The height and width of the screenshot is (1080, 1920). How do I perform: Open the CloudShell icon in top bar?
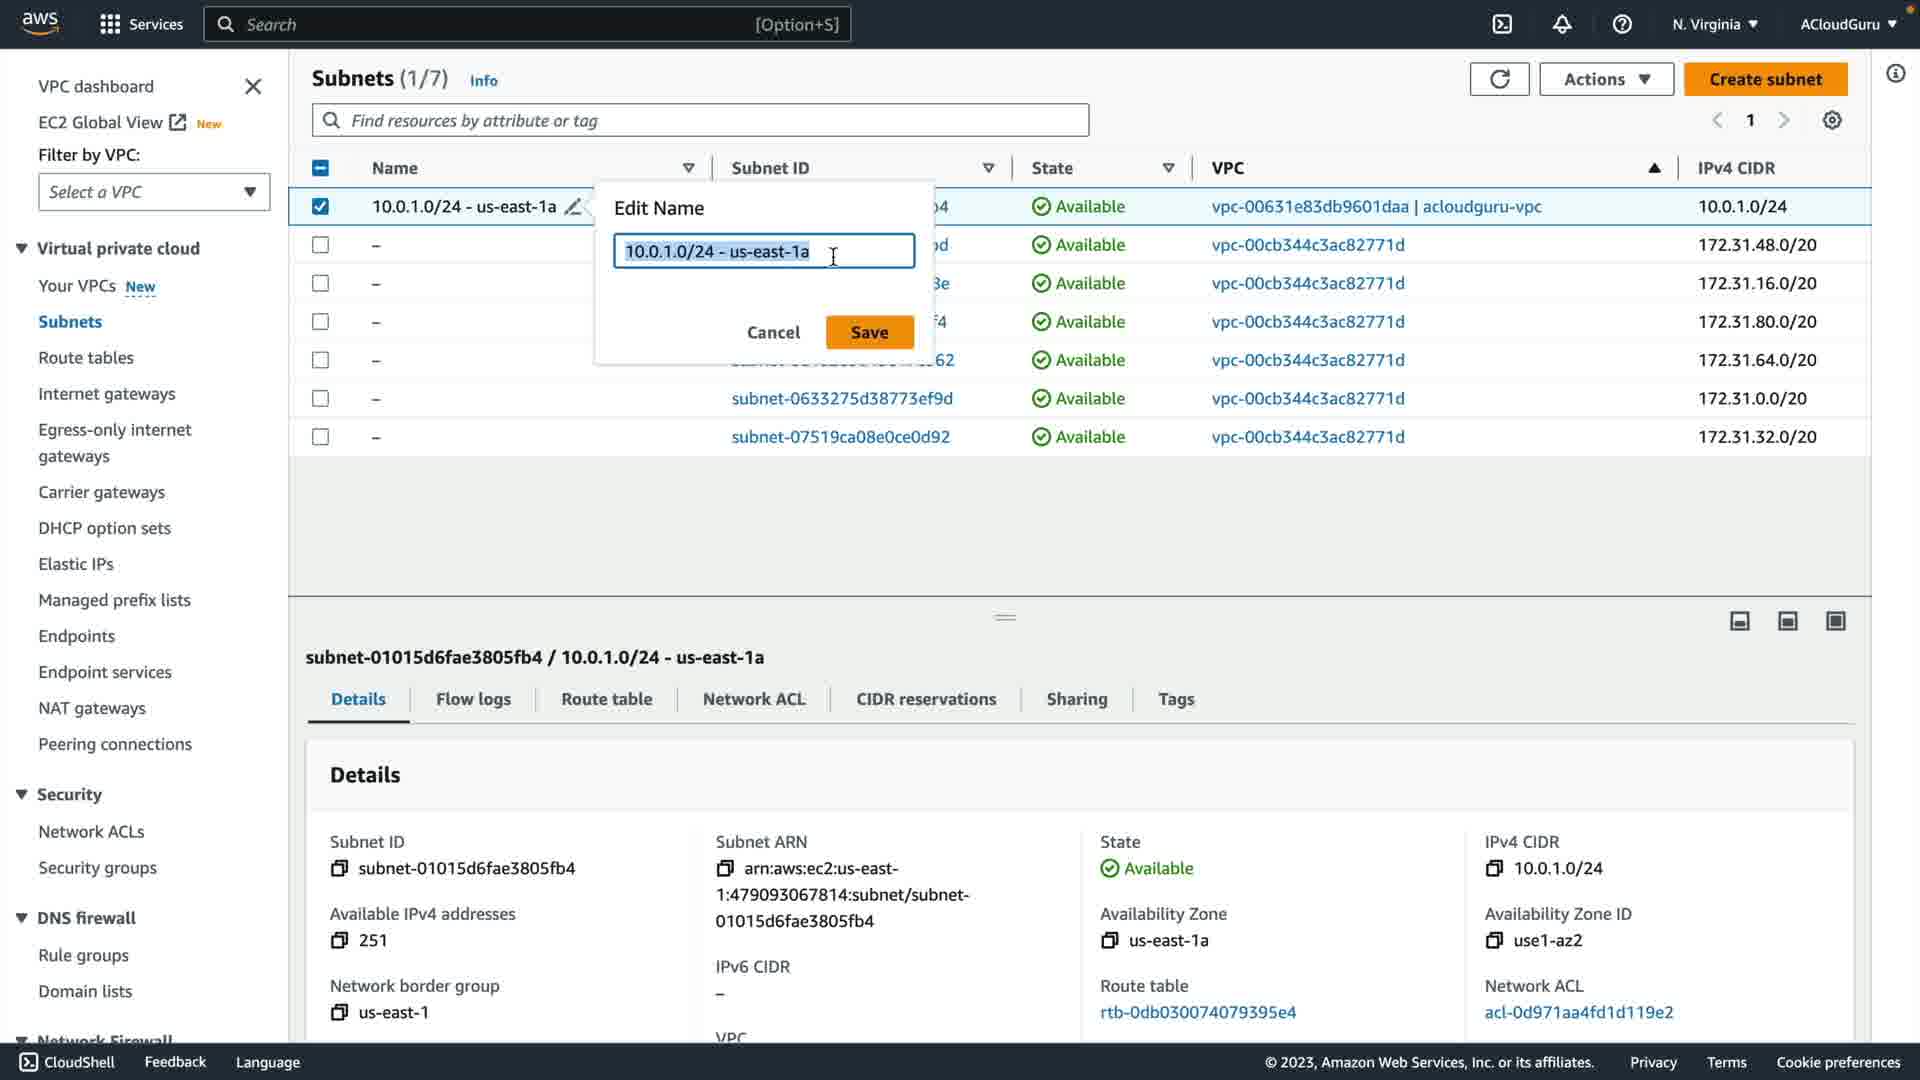click(1502, 24)
